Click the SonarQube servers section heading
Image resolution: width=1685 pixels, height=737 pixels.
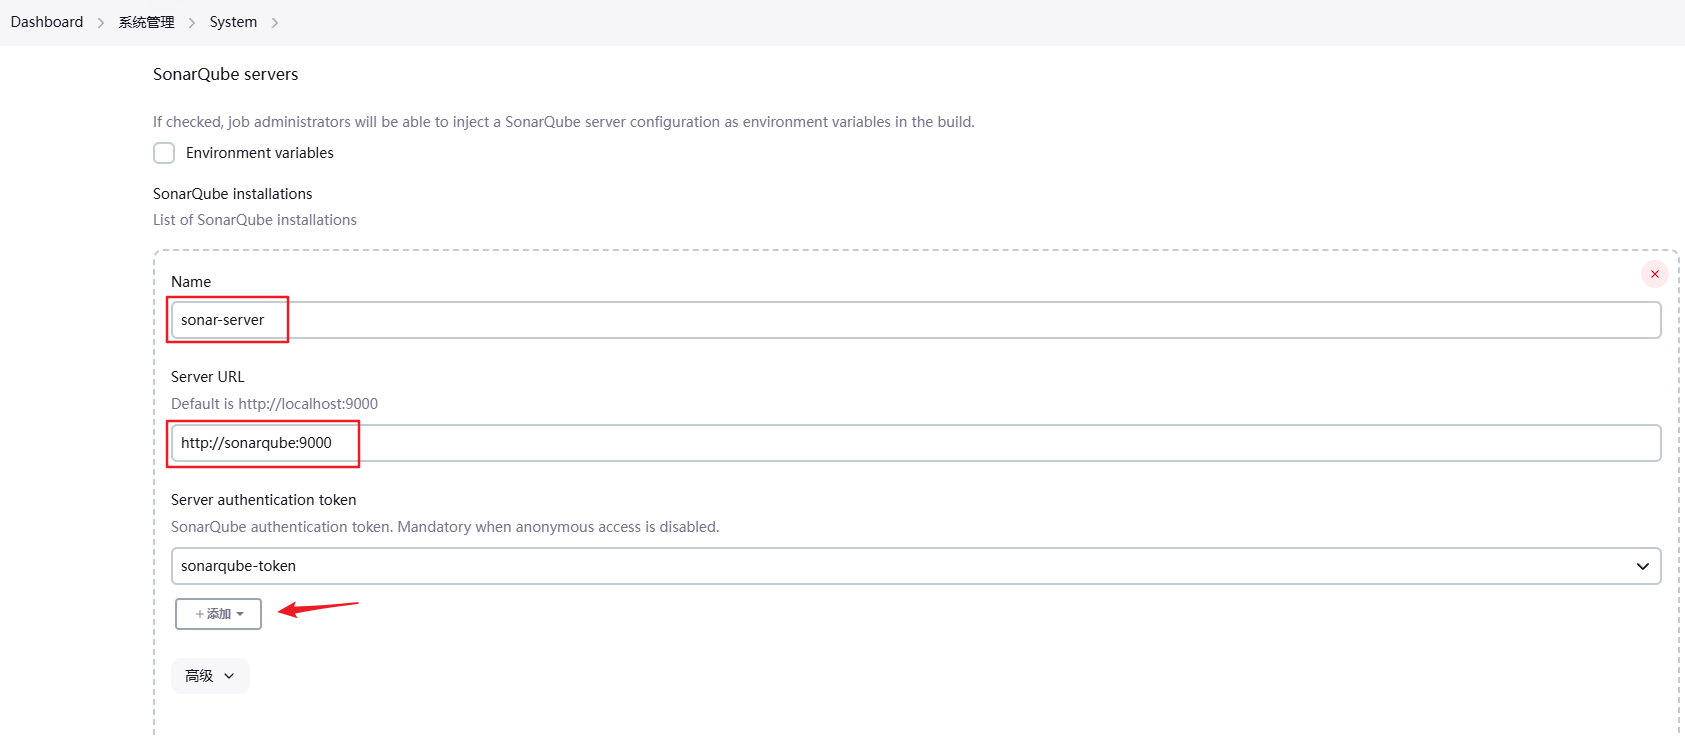pyautogui.click(x=226, y=74)
